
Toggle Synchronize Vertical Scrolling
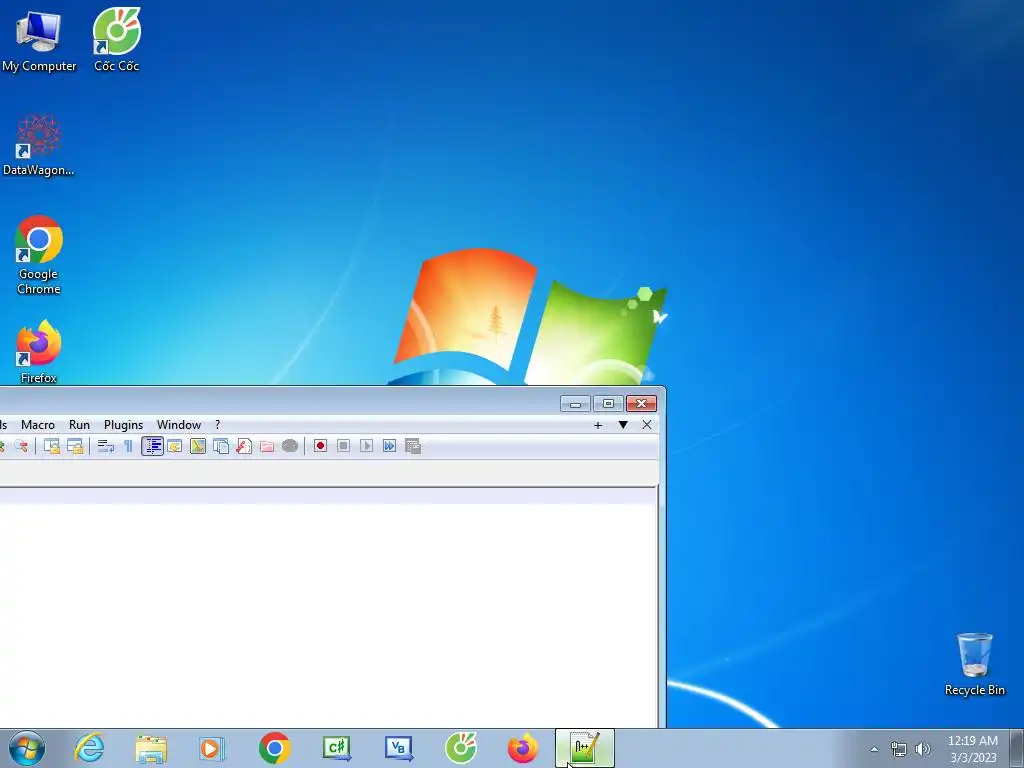[52, 446]
